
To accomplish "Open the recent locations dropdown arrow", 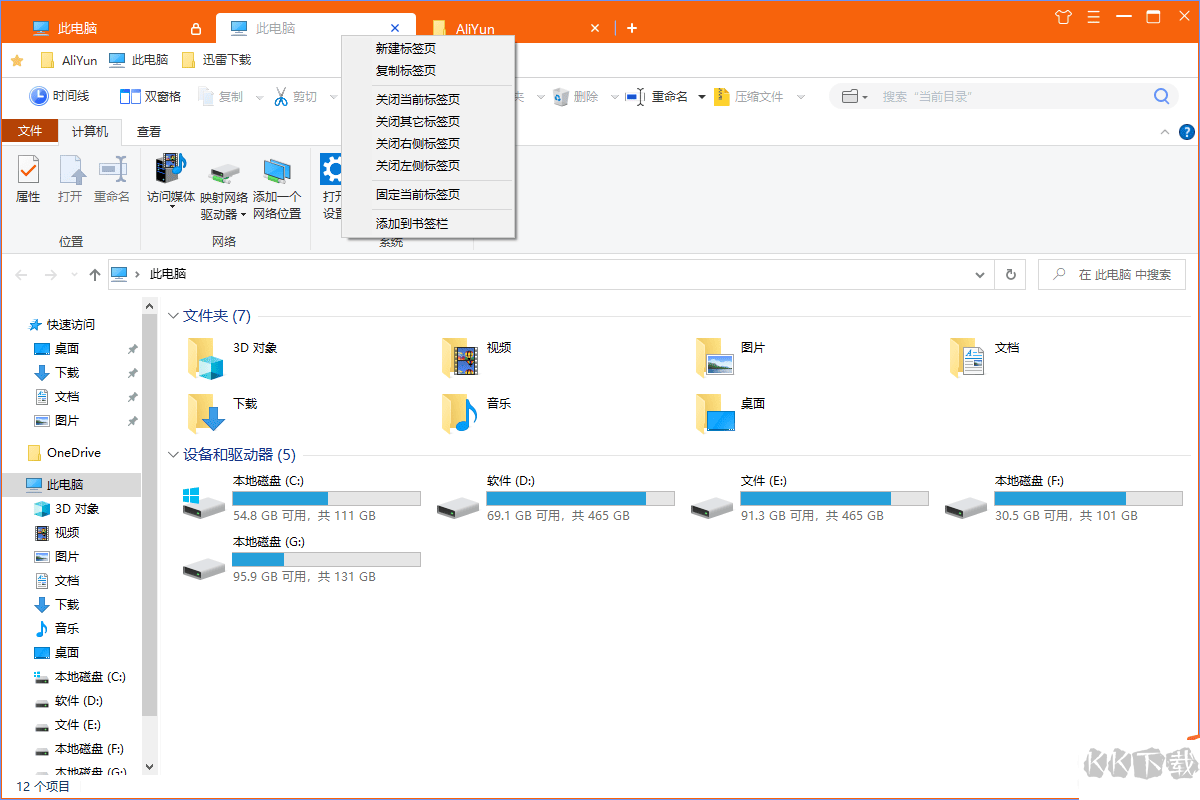I will tap(73, 274).
